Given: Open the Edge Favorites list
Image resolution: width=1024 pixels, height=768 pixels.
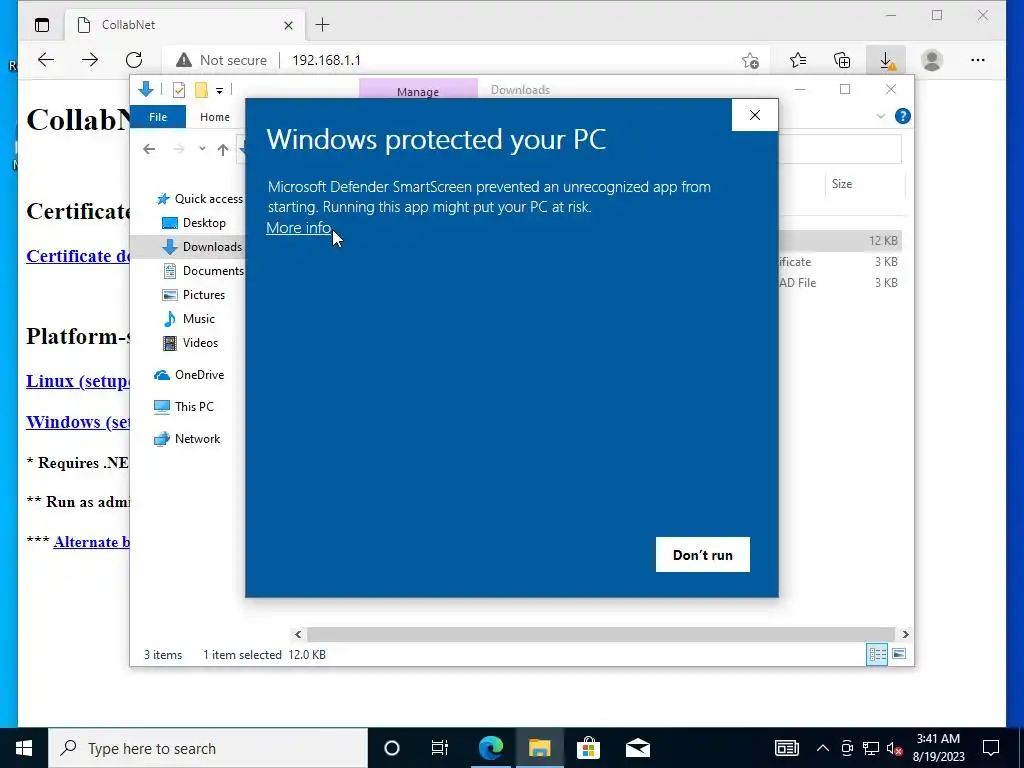Looking at the screenshot, I should click(x=797, y=60).
